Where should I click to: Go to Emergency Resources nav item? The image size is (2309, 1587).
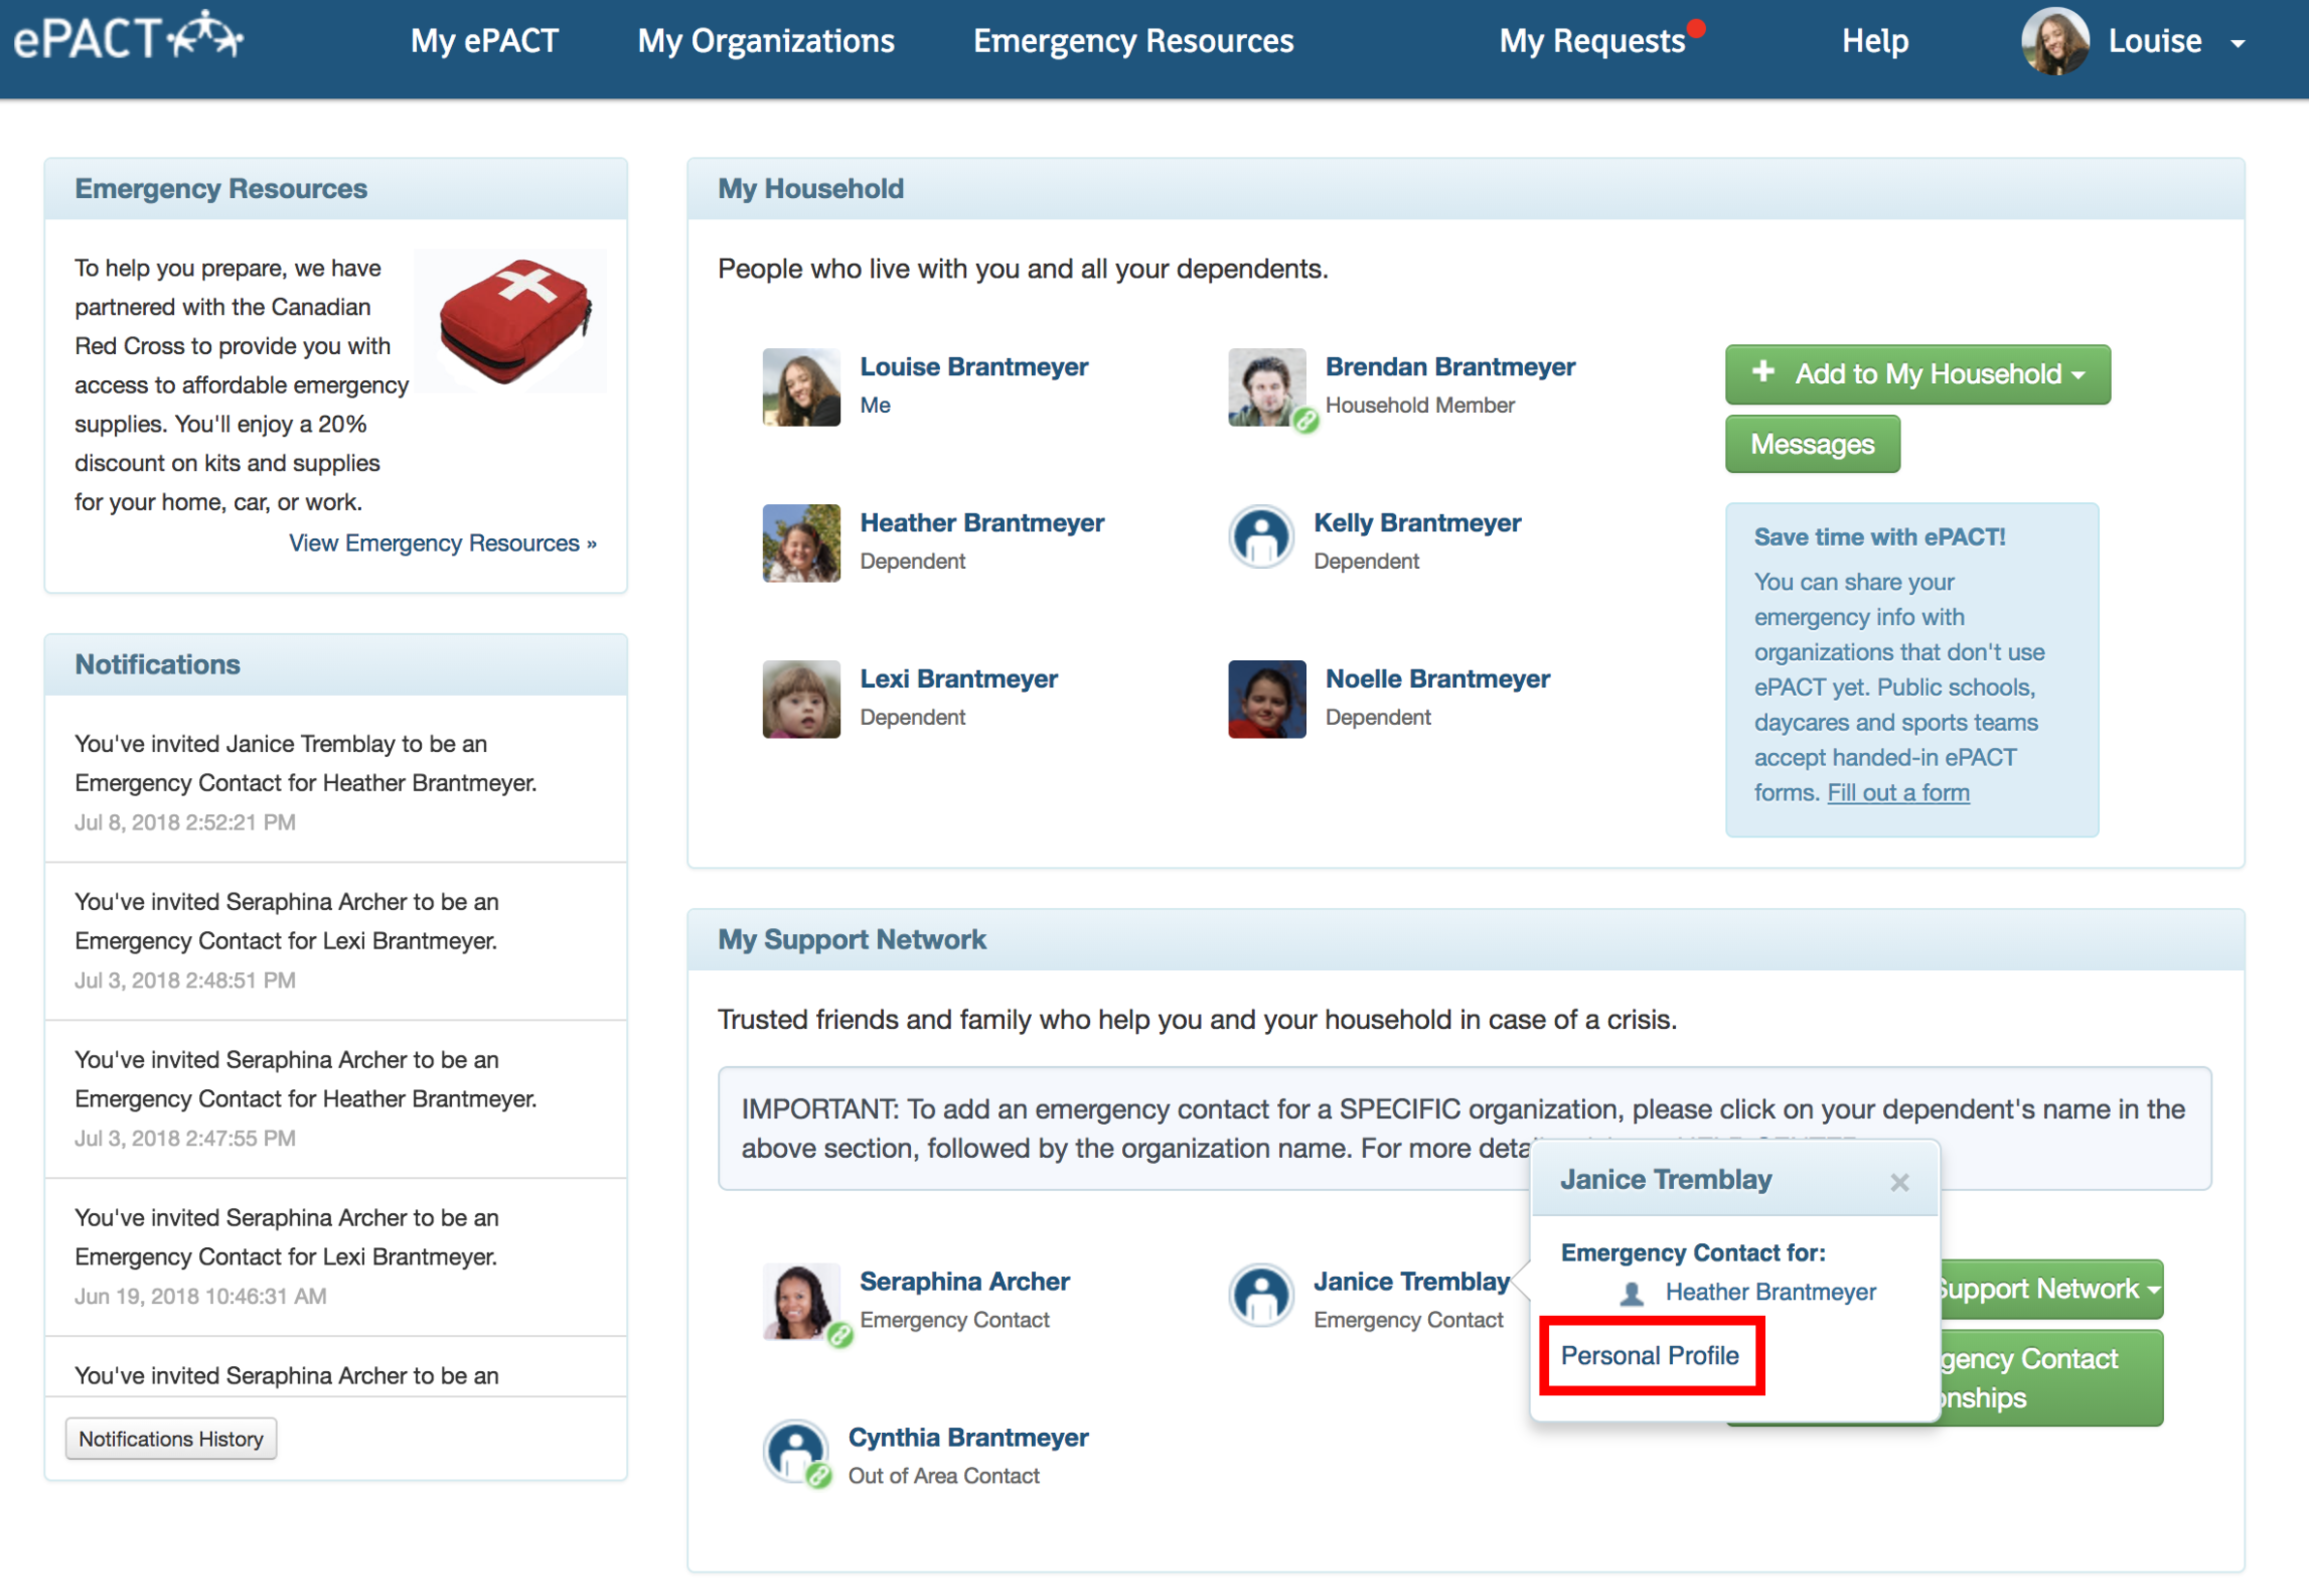1133,41
